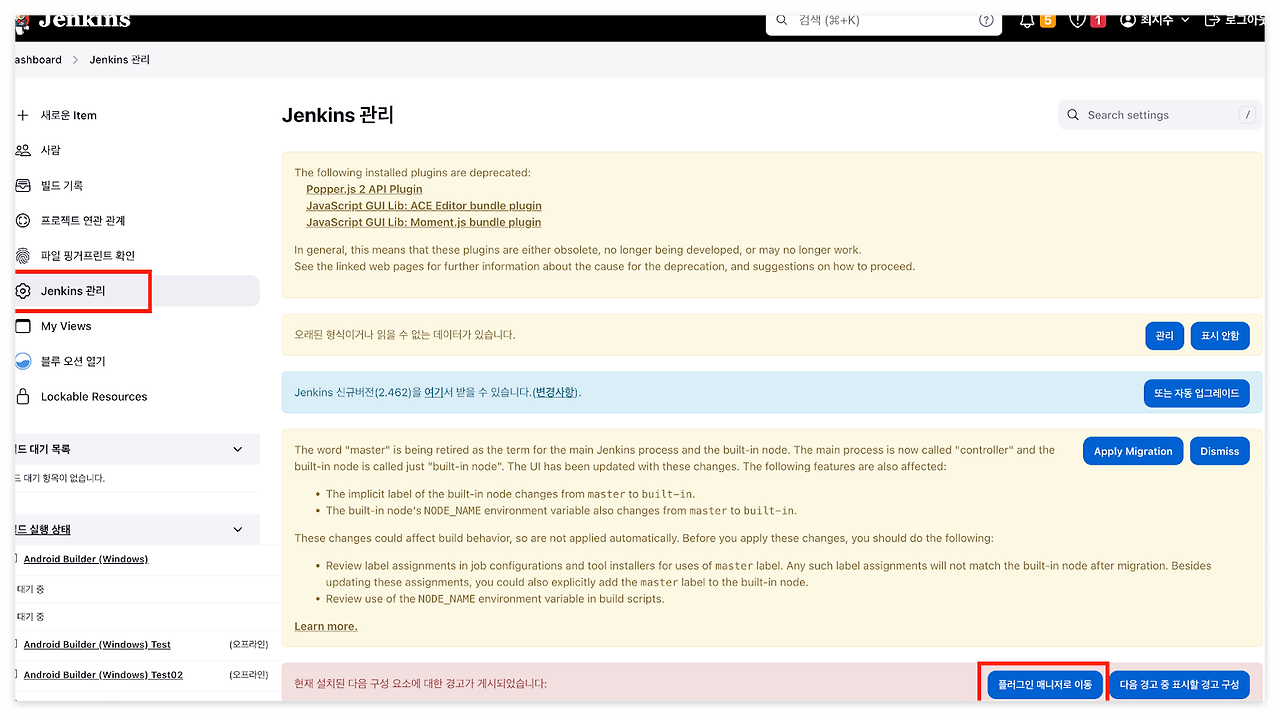Open the search help question-mark icon

(987, 20)
